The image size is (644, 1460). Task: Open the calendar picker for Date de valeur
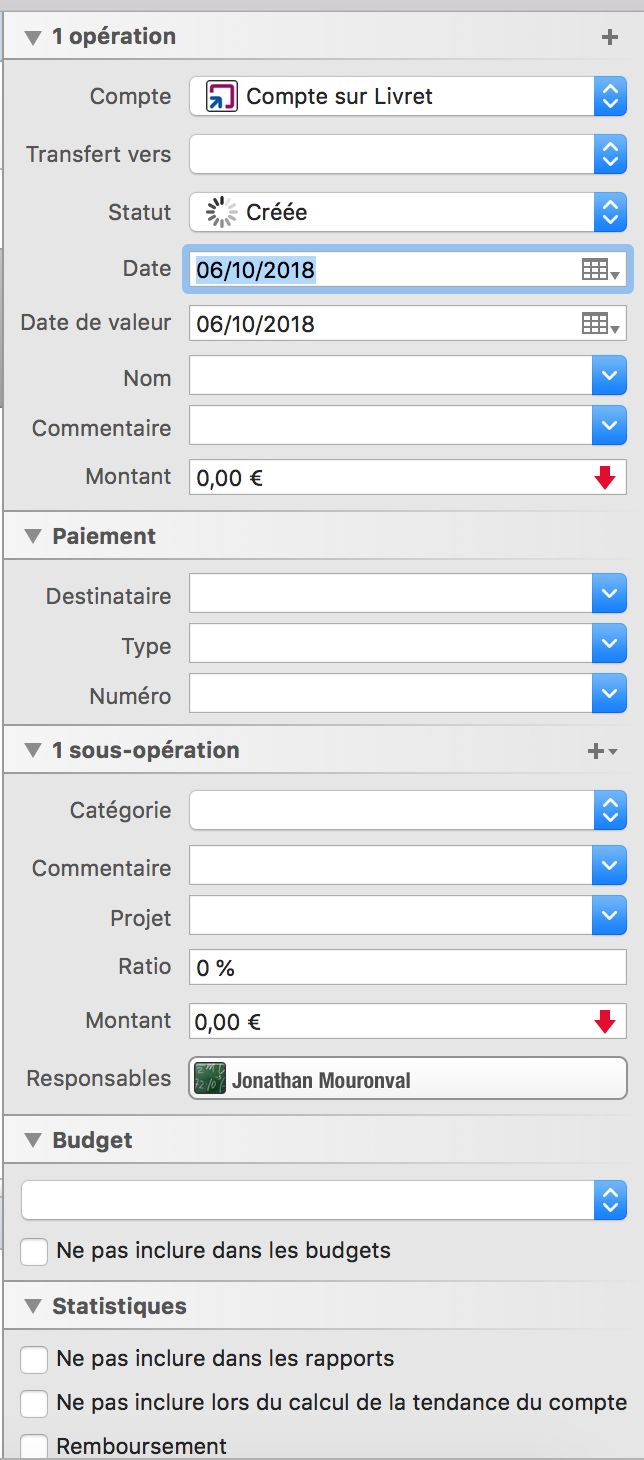click(601, 324)
